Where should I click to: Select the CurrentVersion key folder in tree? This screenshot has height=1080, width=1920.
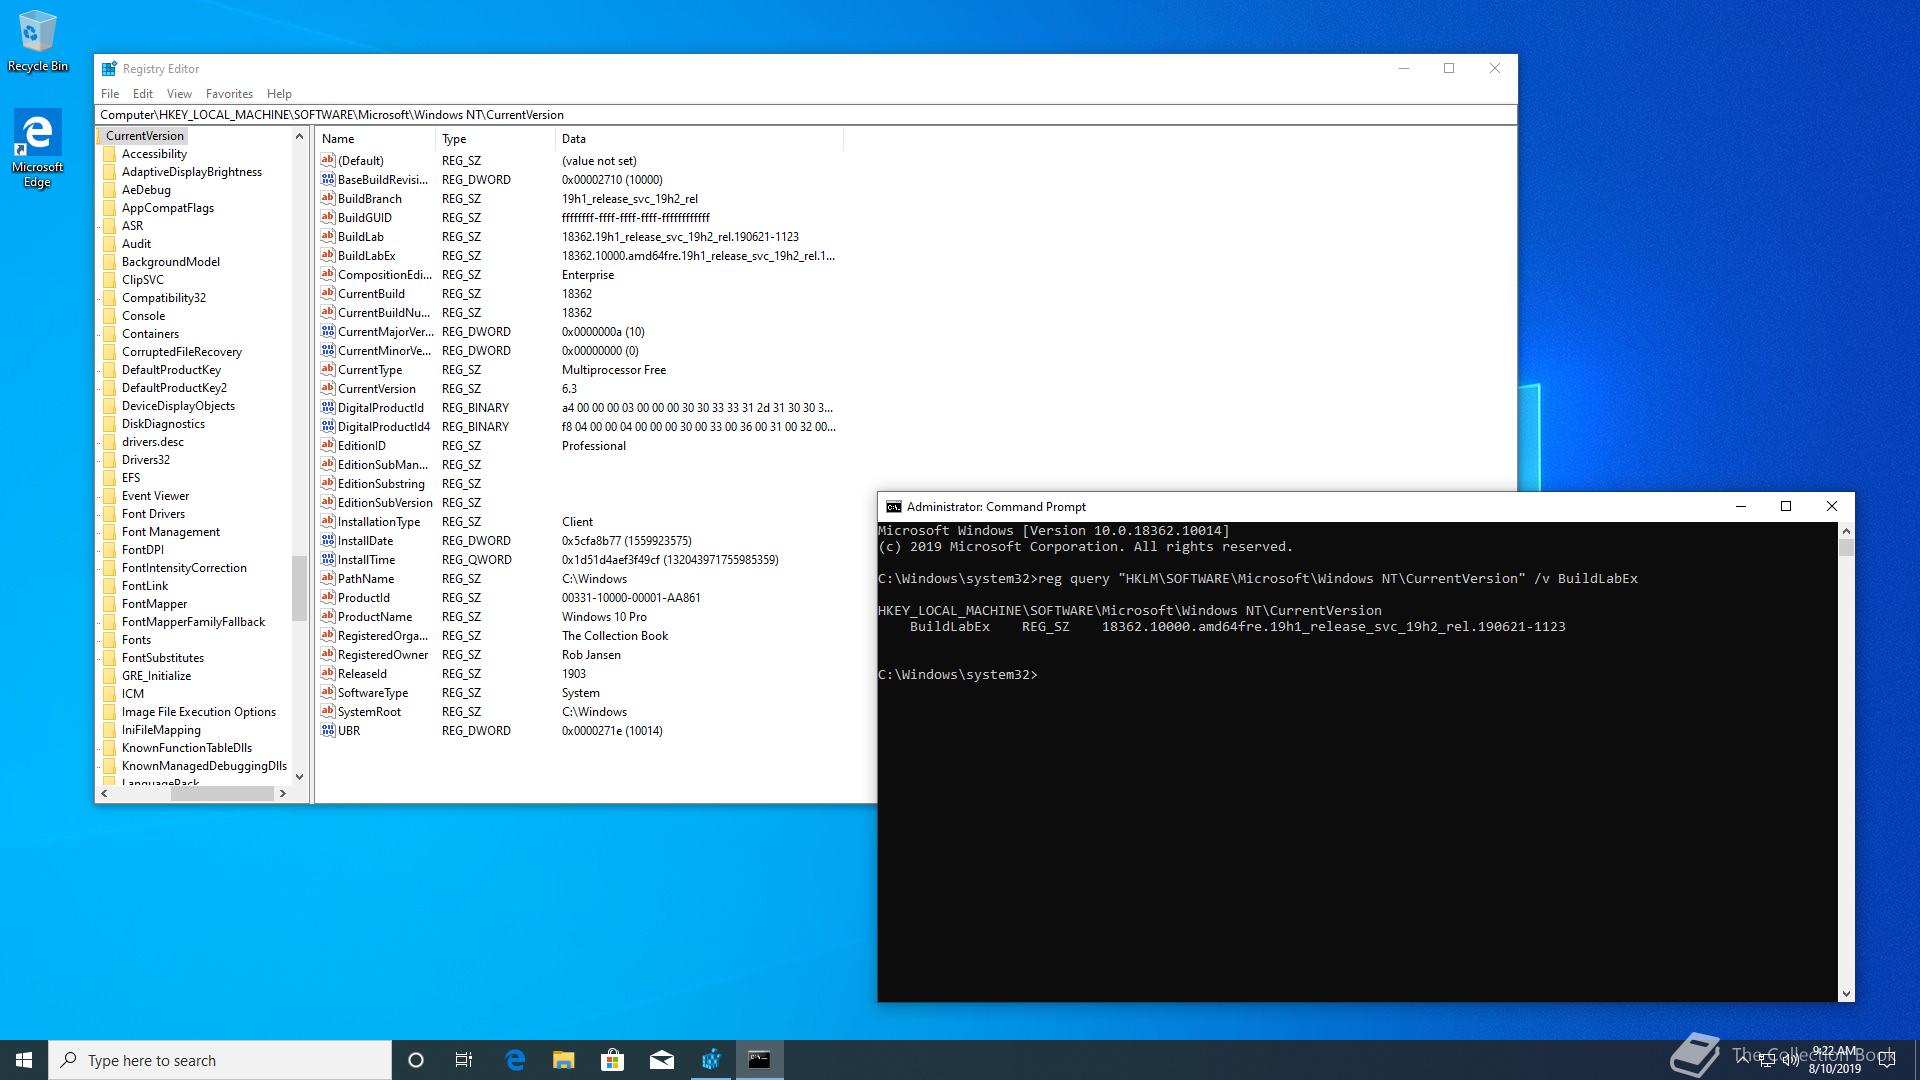(x=144, y=136)
